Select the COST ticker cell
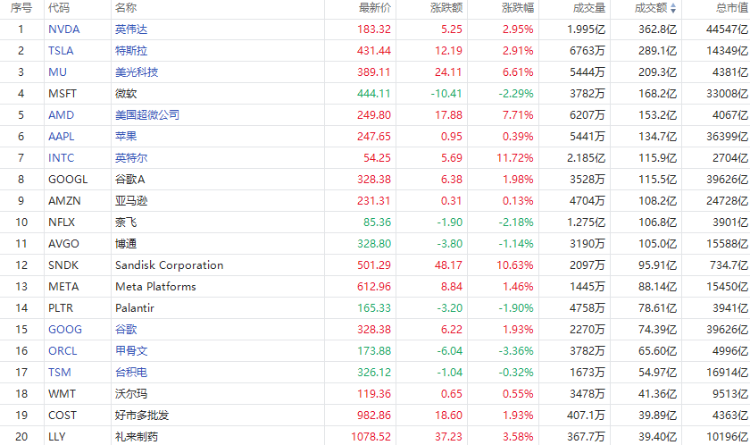 pyautogui.click(x=62, y=415)
